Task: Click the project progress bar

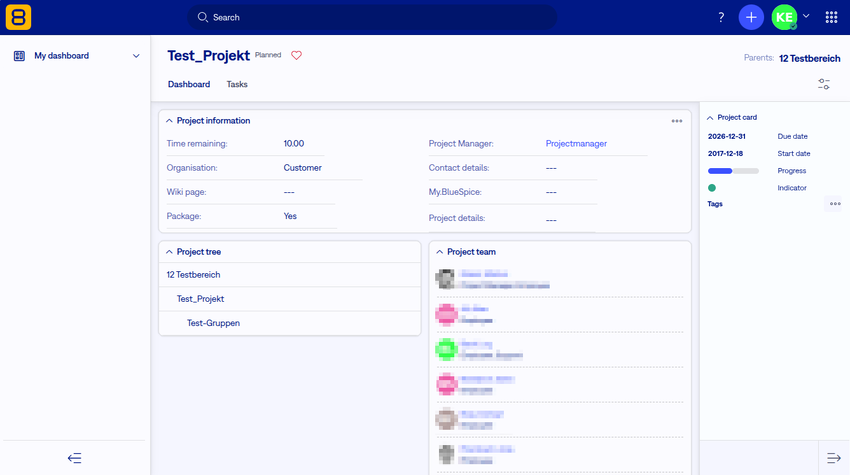Action: pyautogui.click(x=733, y=171)
